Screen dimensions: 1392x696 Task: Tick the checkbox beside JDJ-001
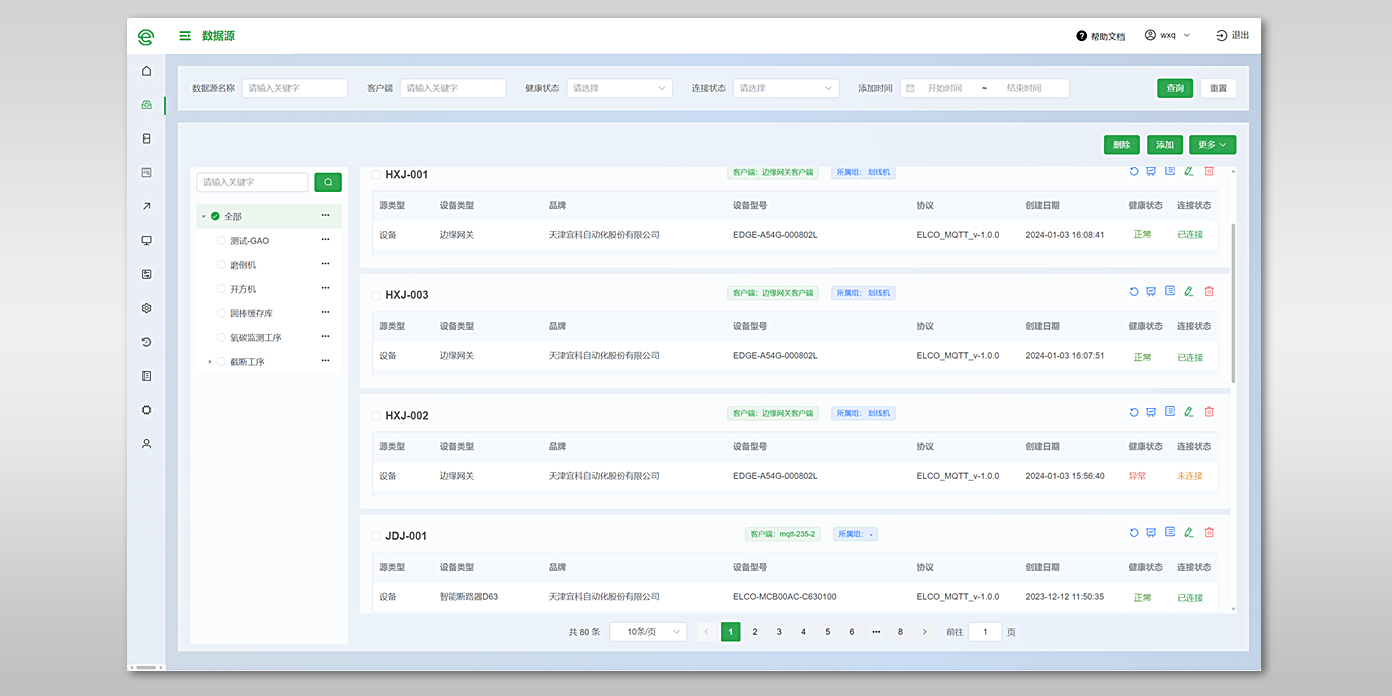(x=376, y=536)
